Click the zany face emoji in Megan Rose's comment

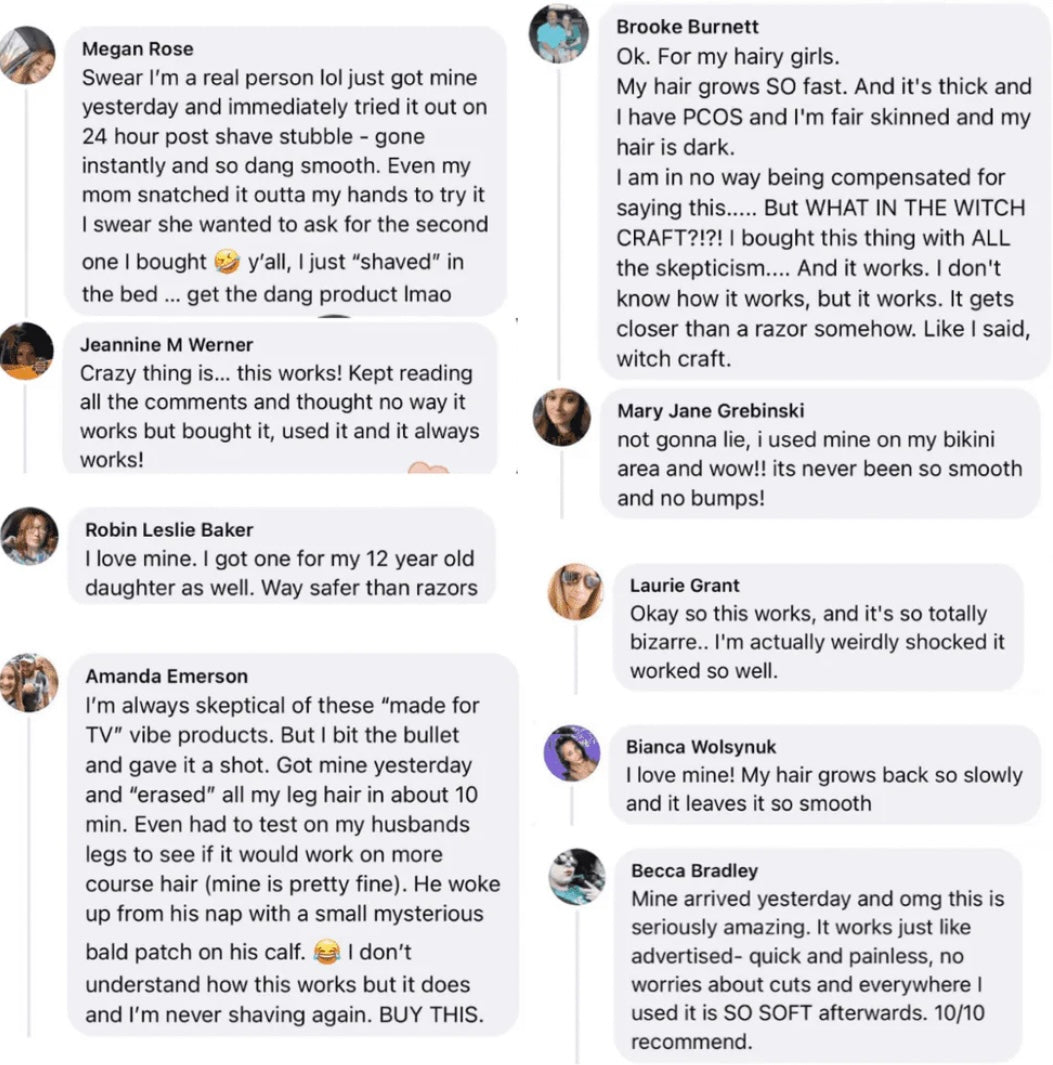[227, 262]
